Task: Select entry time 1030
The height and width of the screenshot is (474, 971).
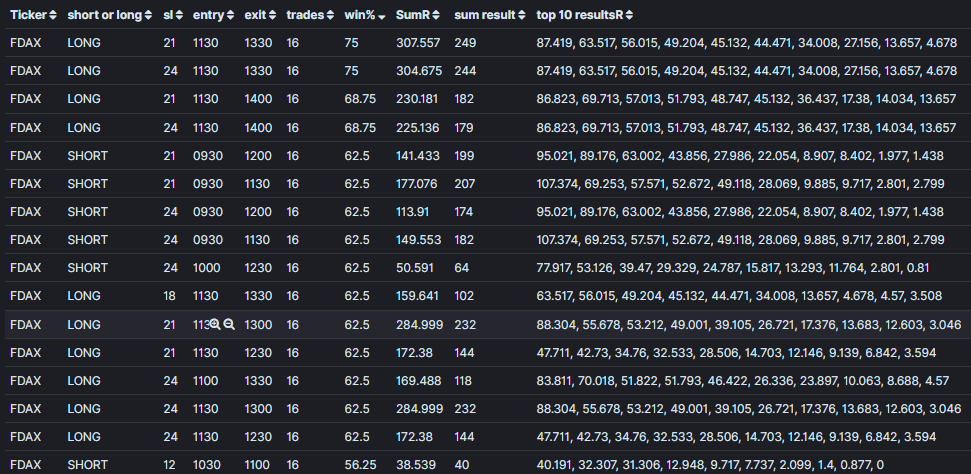Action: [x=206, y=464]
